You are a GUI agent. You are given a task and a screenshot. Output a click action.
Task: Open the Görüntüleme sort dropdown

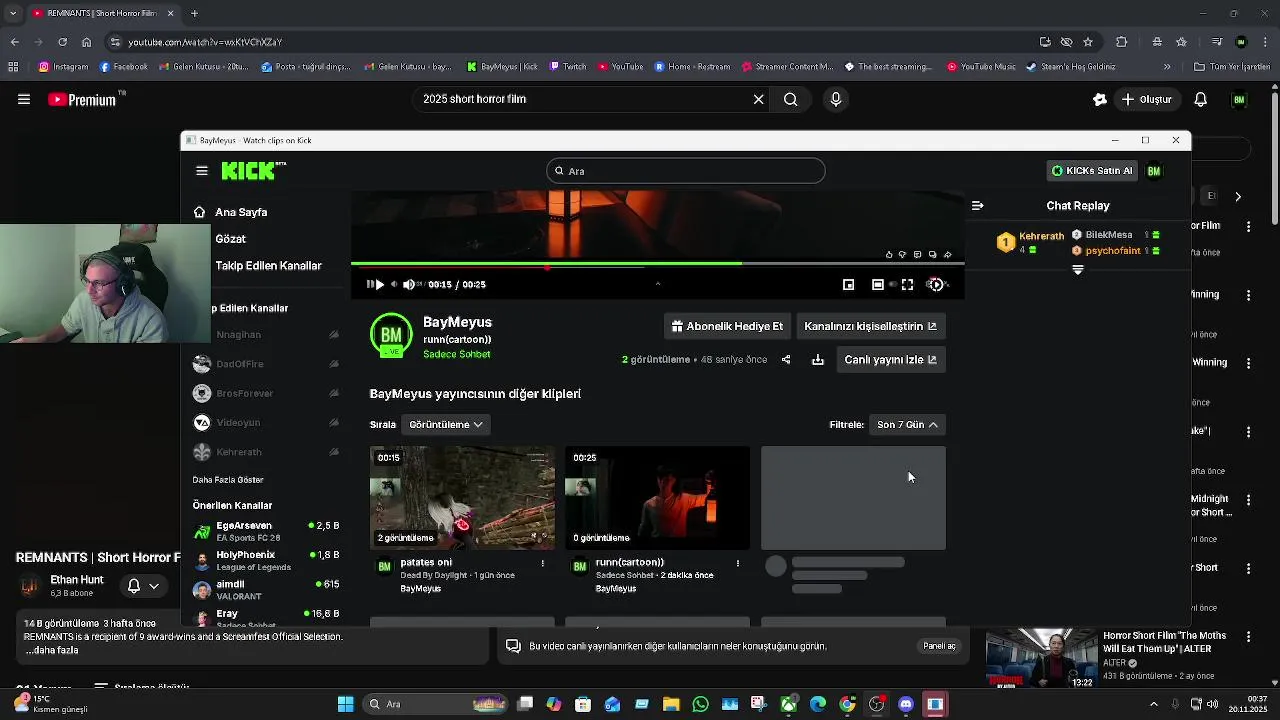pos(445,425)
